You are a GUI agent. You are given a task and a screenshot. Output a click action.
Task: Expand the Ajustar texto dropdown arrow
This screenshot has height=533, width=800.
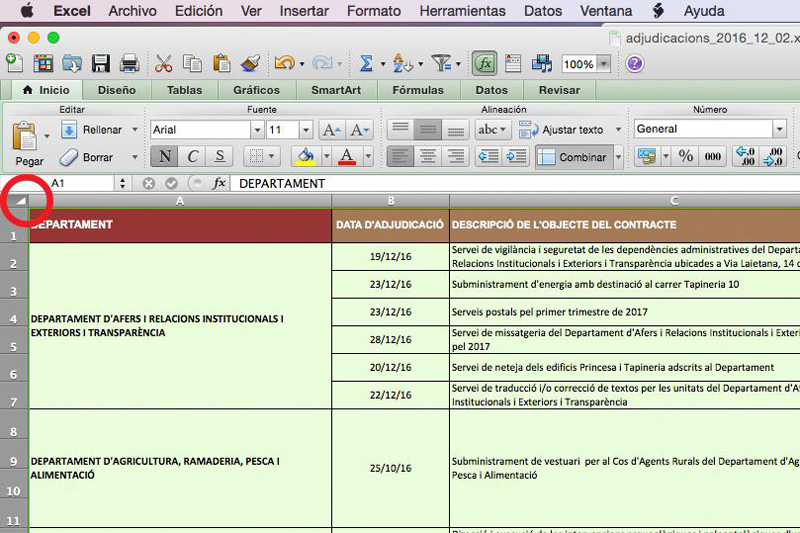[x=618, y=130]
